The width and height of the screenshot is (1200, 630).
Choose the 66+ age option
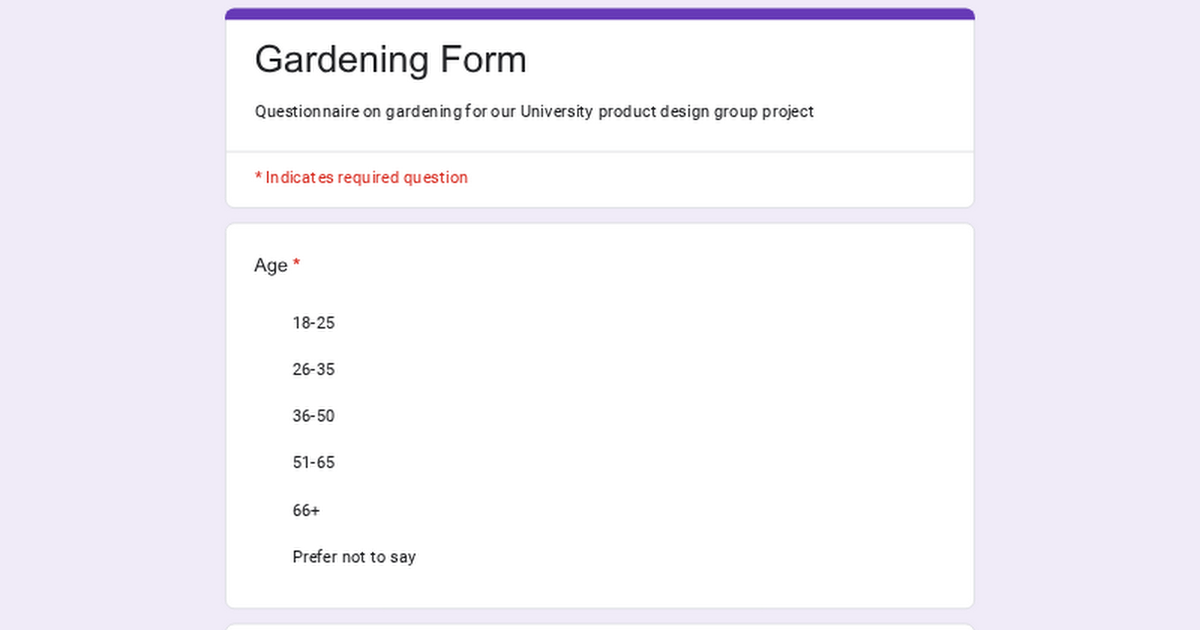(306, 510)
